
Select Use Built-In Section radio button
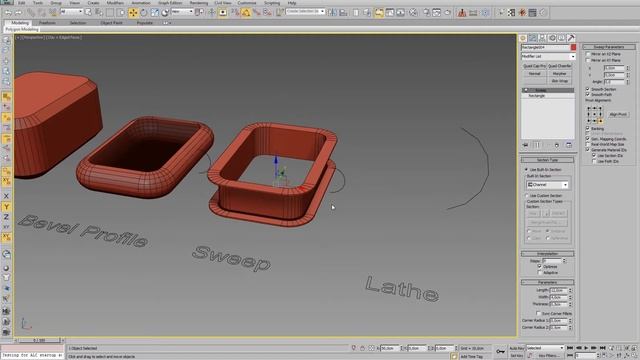(527, 169)
